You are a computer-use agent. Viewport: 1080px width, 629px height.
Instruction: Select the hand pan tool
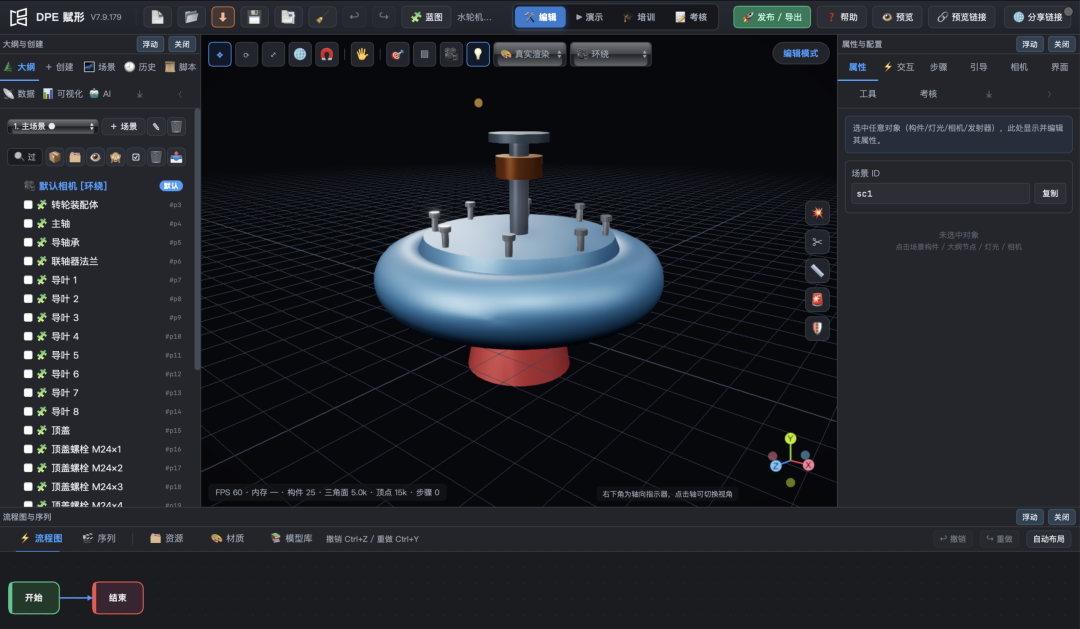(362, 54)
